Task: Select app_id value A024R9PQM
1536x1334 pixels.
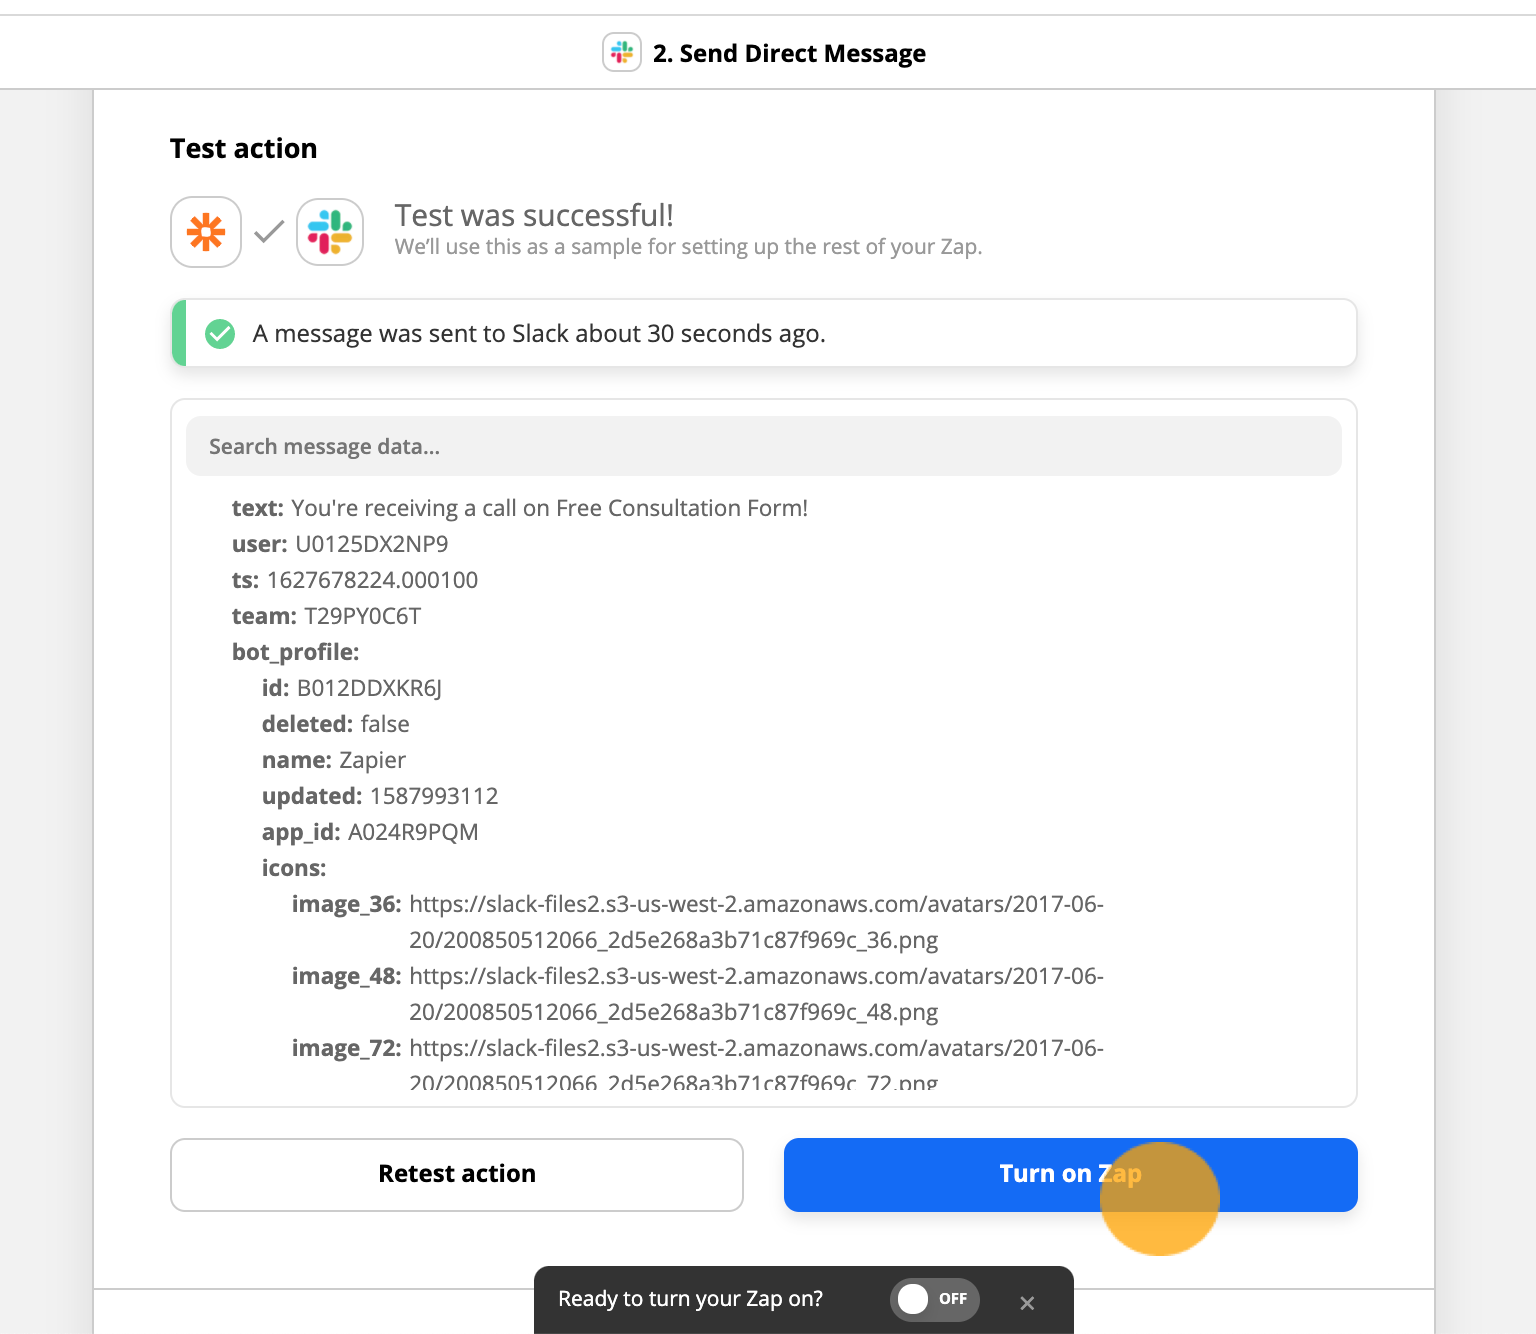Action: coord(413,832)
